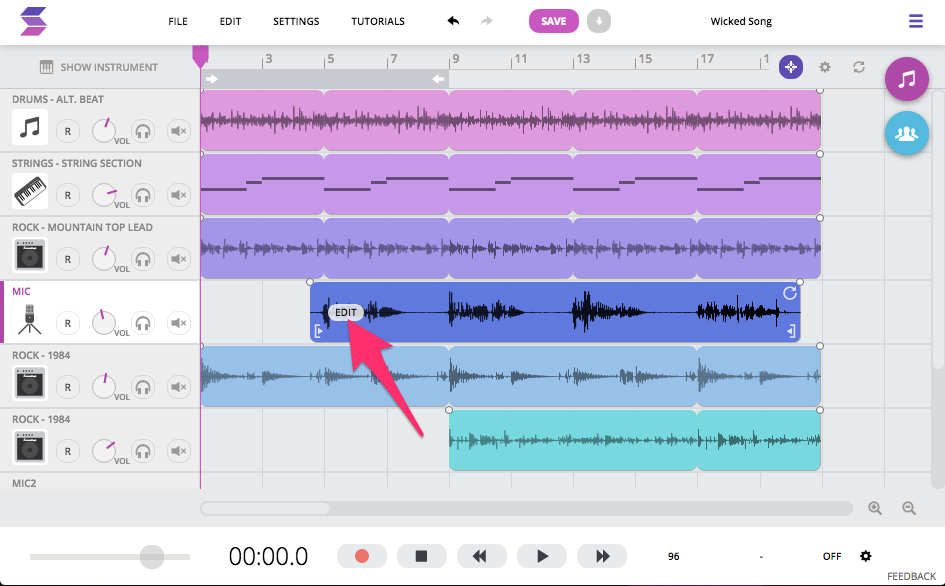Viewport: 945px width, 586px height.
Task: Click the MIC microphone instrument icon
Action: 30,320
